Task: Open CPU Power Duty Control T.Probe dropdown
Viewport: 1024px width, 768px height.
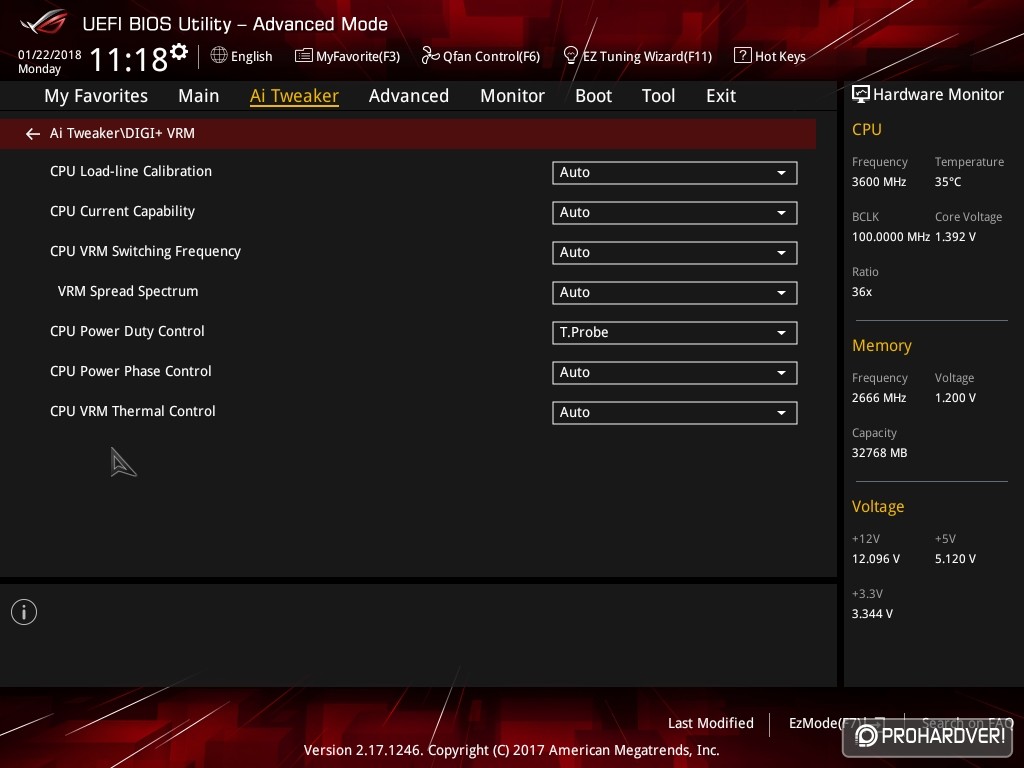Action: point(675,332)
